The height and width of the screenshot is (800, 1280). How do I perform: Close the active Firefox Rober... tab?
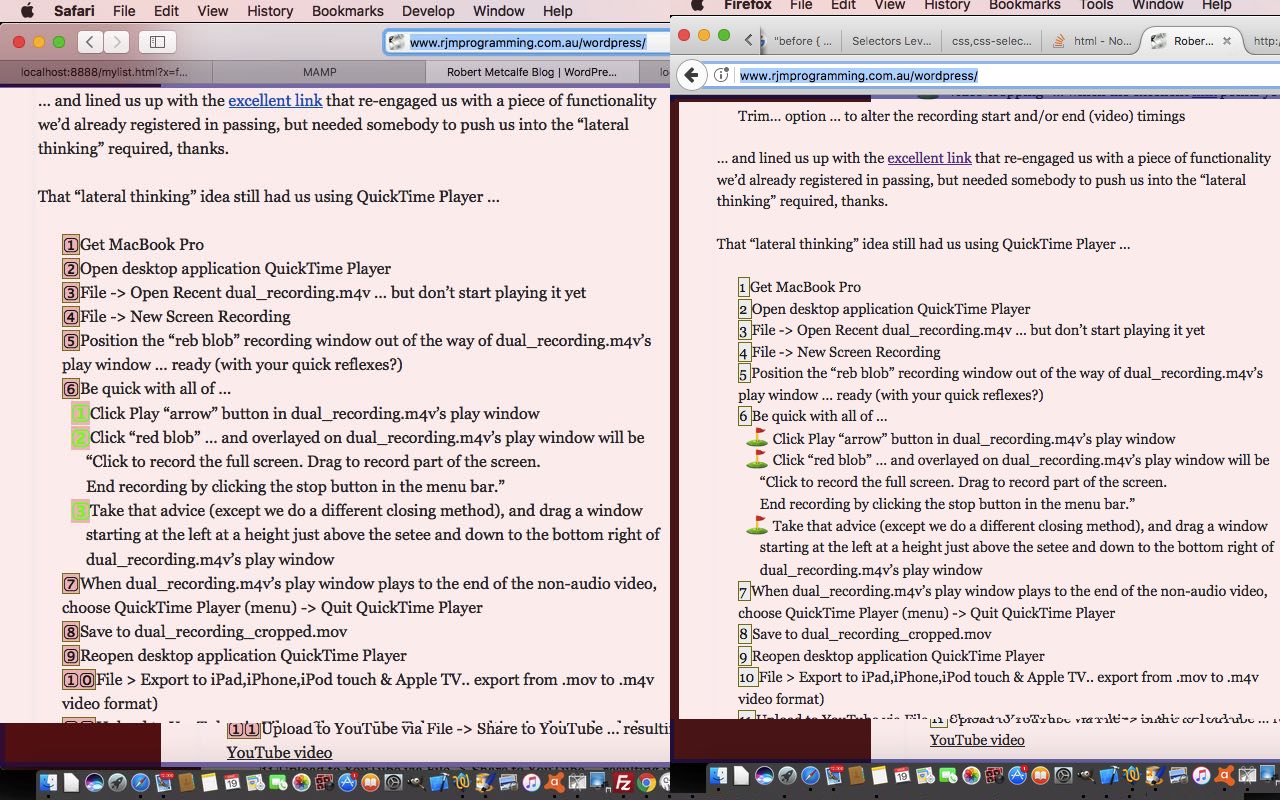pyautogui.click(x=1227, y=41)
